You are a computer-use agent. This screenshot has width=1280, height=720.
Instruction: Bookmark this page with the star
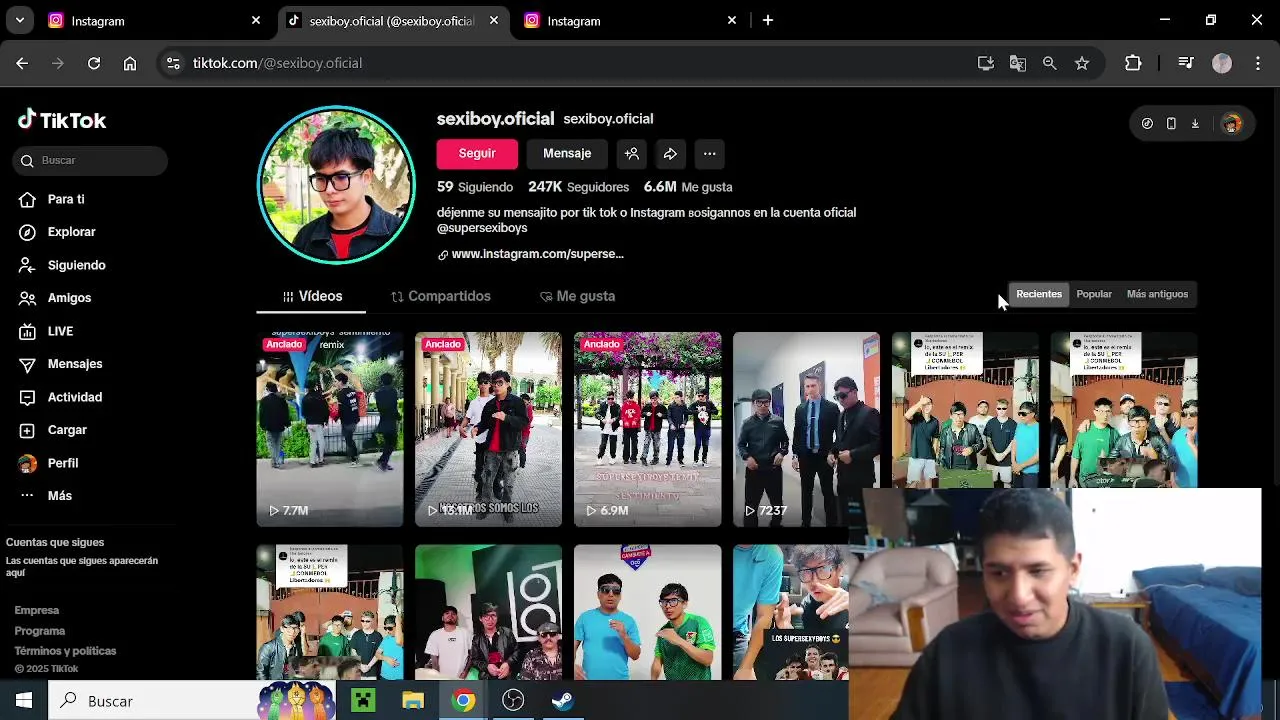tap(1081, 63)
